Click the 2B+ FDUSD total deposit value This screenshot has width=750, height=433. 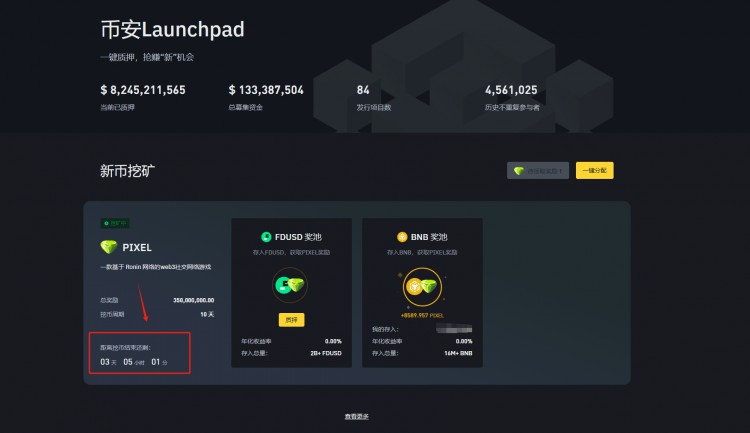pos(326,353)
